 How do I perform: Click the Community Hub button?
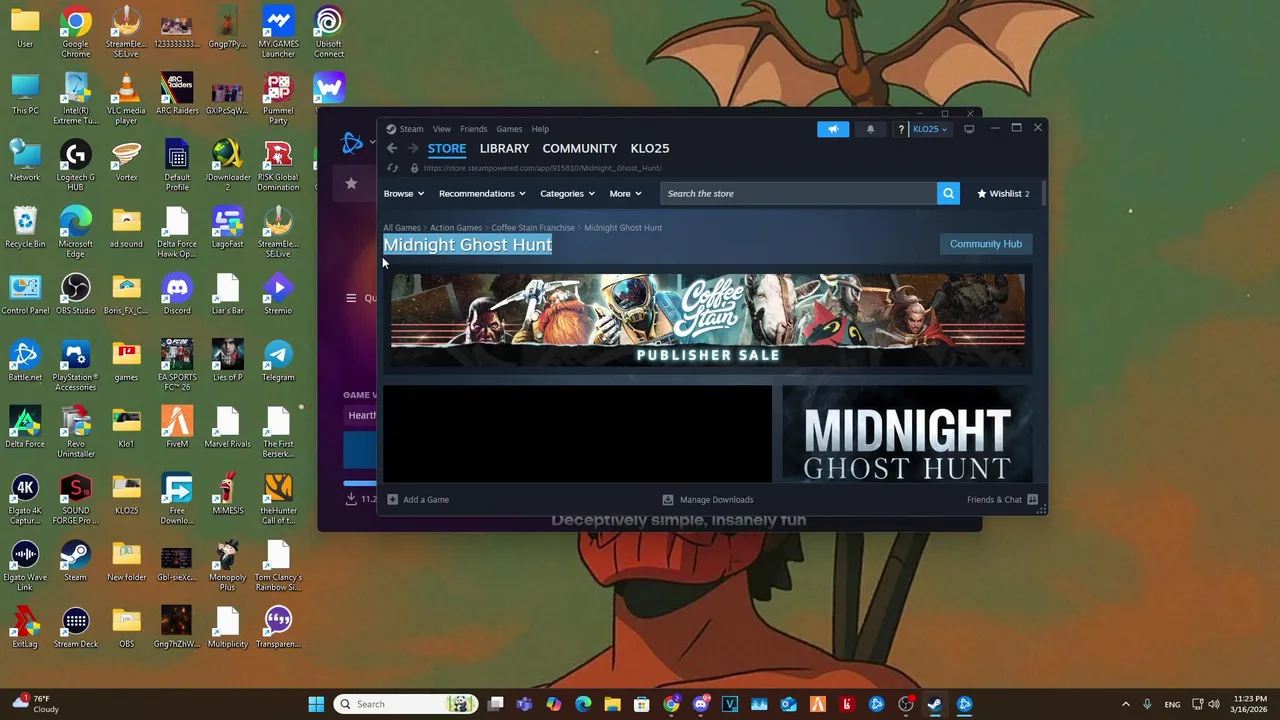(x=986, y=244)
